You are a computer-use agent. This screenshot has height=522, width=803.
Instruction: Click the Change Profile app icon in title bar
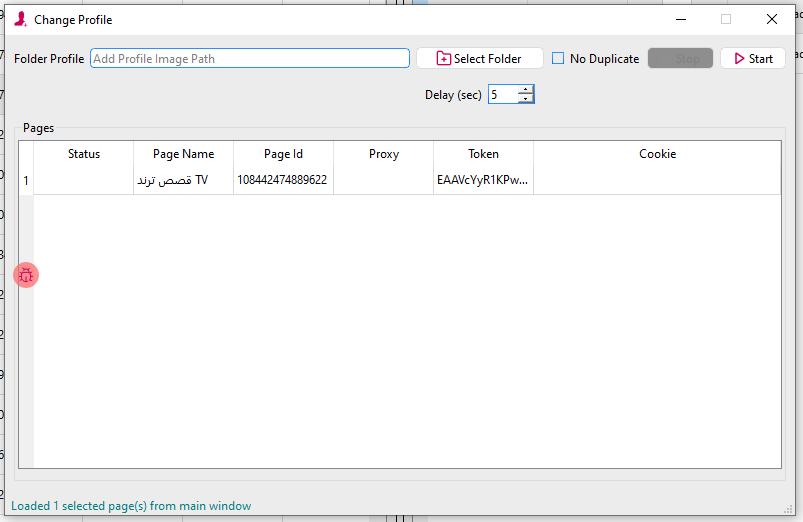pyautogui.click(x=20, y=19)
